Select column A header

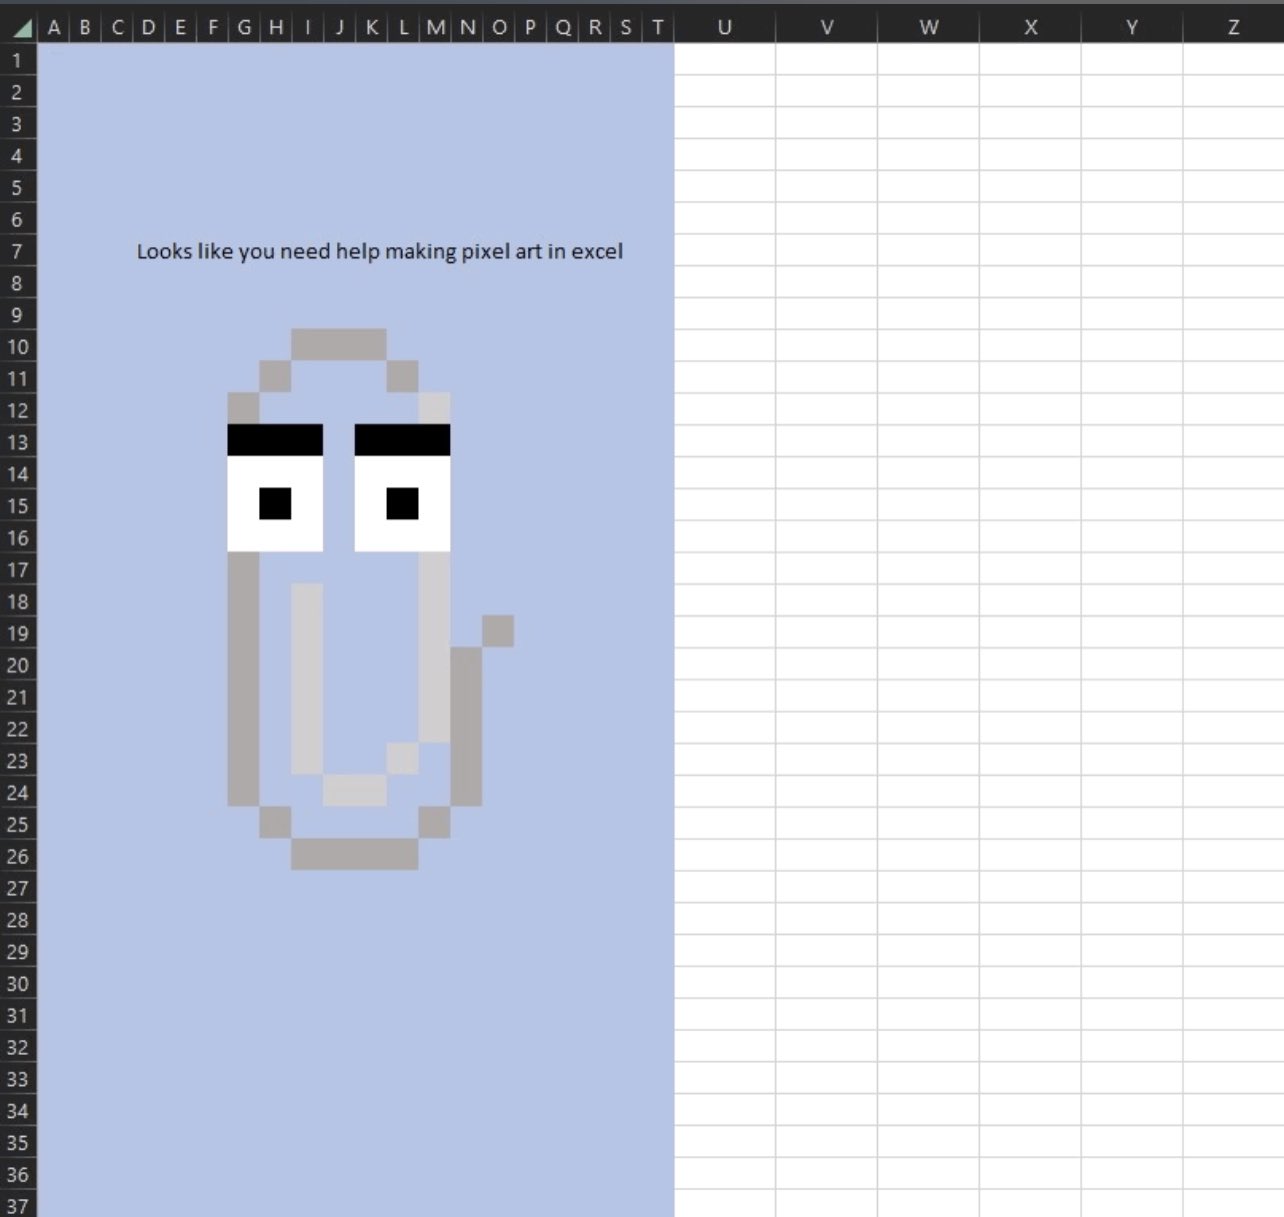pyautogui.click(x=54, y=27)
